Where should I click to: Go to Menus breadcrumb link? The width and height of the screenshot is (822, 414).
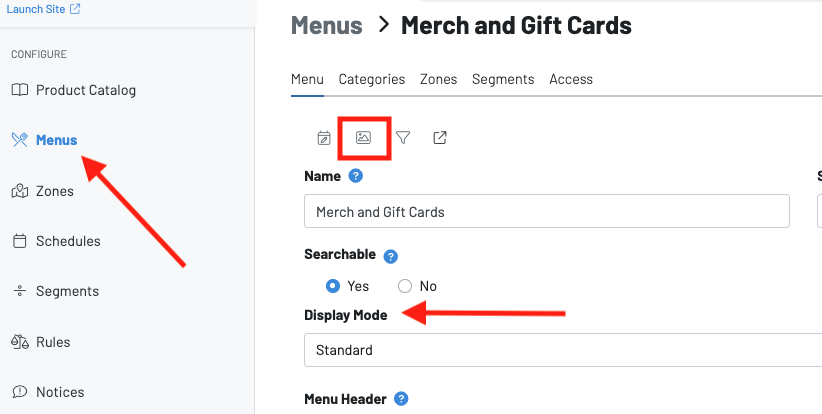[326, 25]
